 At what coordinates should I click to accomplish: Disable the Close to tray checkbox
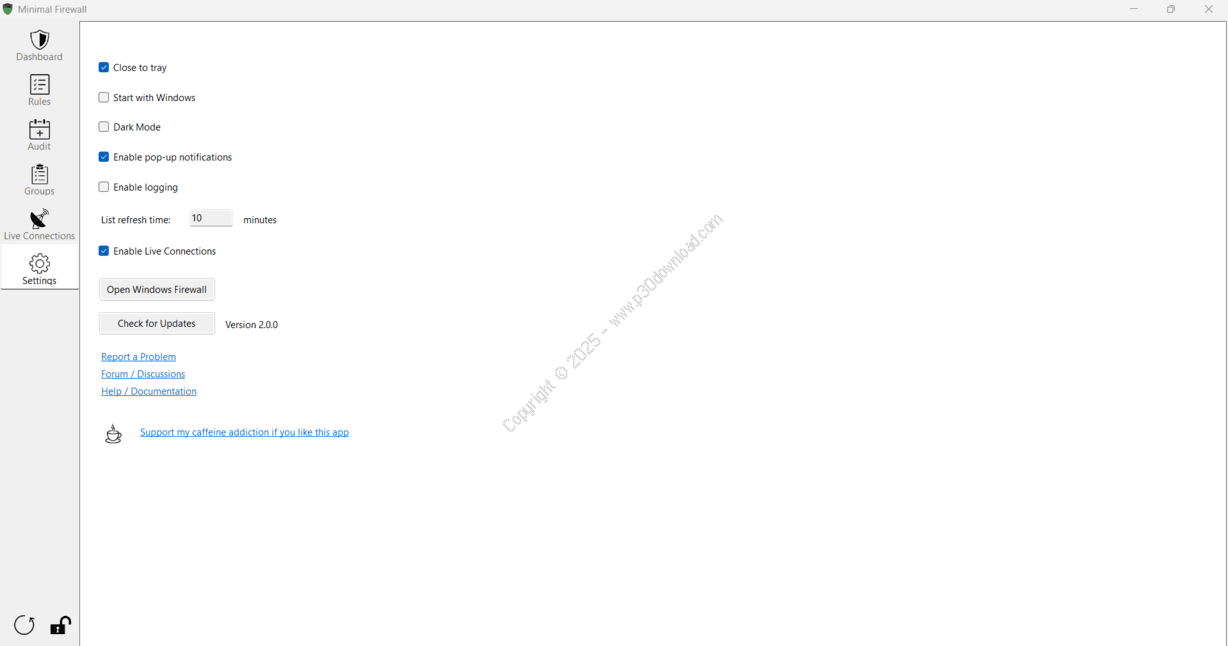click(104, 68)
